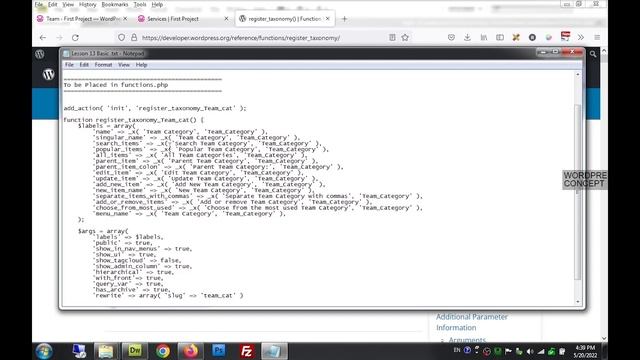Click the padlock site security icon
The image size is (640, 360).
tap(134, 38)
